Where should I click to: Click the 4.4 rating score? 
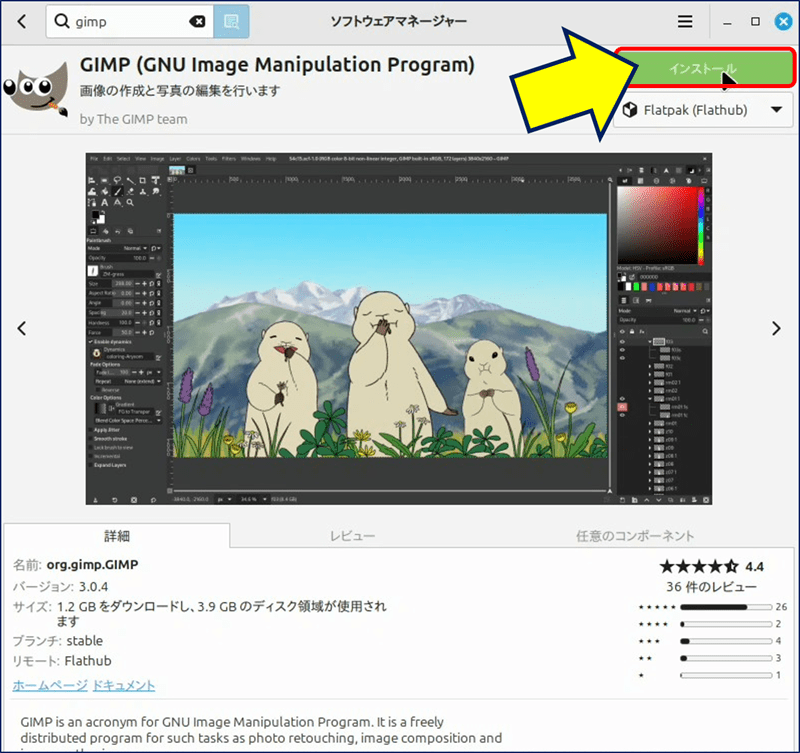pos(755,567)
